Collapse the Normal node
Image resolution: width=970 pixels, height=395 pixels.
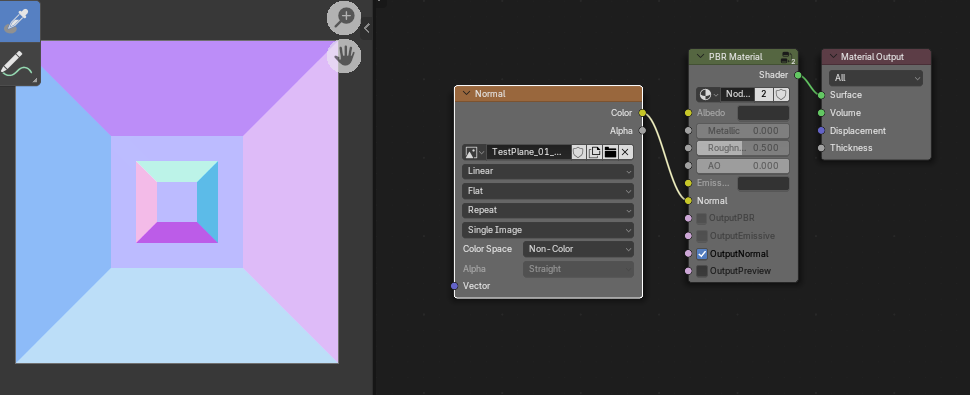pyautogui.click(x=466, y=94)
